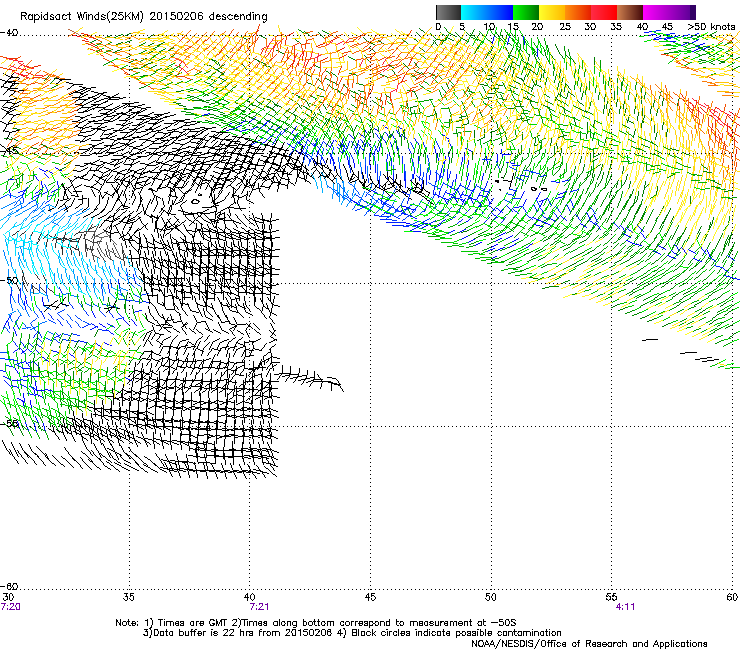
Task: Click the '-55' latitude axis label
Action: (9, 423)
